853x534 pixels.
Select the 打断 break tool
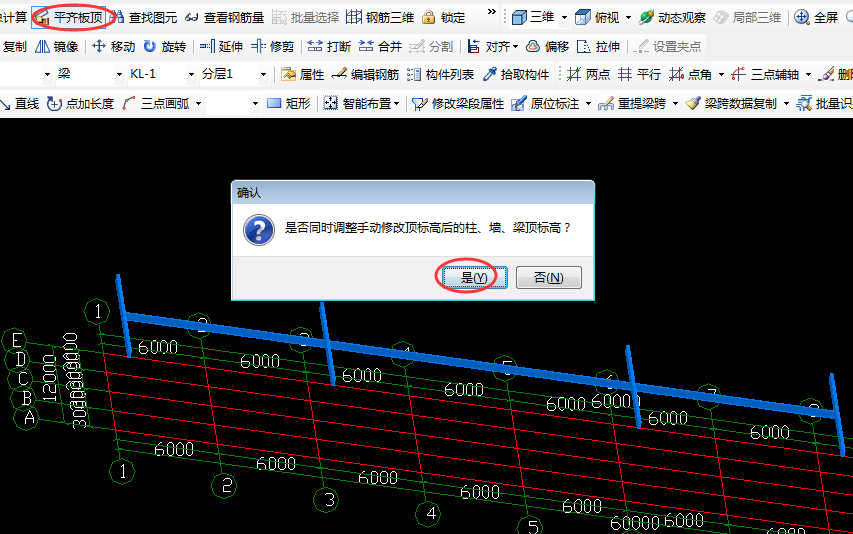329,47
